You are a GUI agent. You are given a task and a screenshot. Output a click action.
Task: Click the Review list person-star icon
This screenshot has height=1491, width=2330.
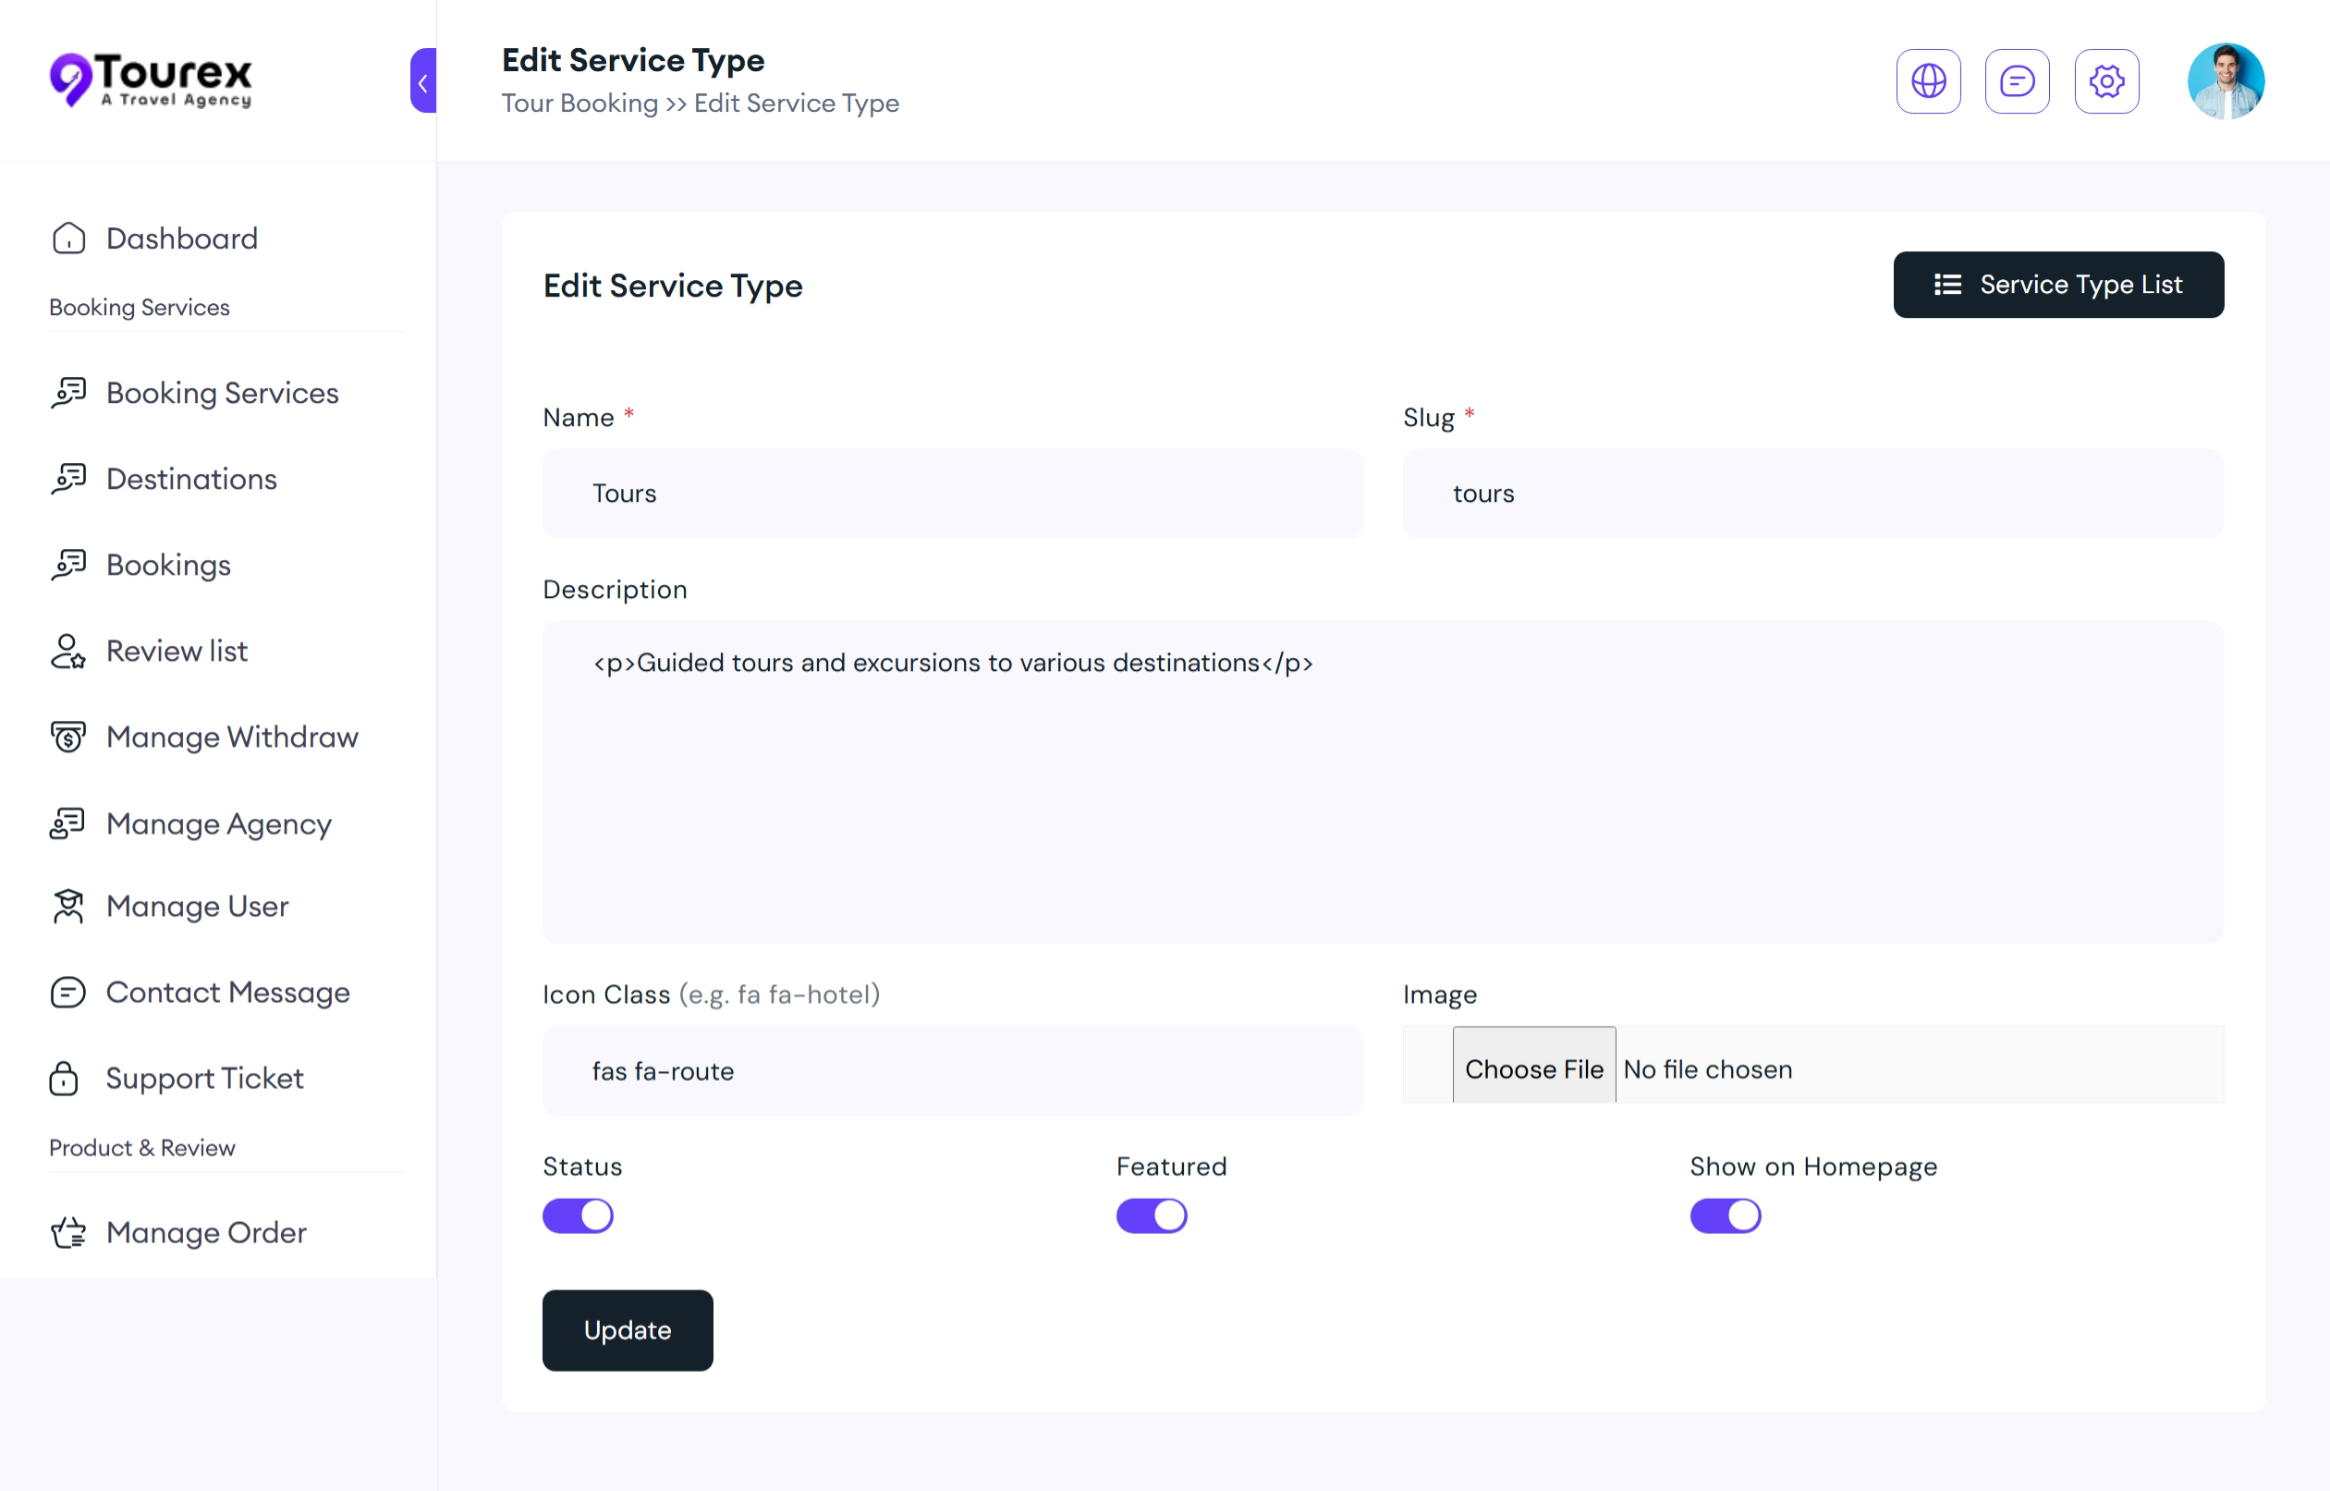click(x=68, y=651)
